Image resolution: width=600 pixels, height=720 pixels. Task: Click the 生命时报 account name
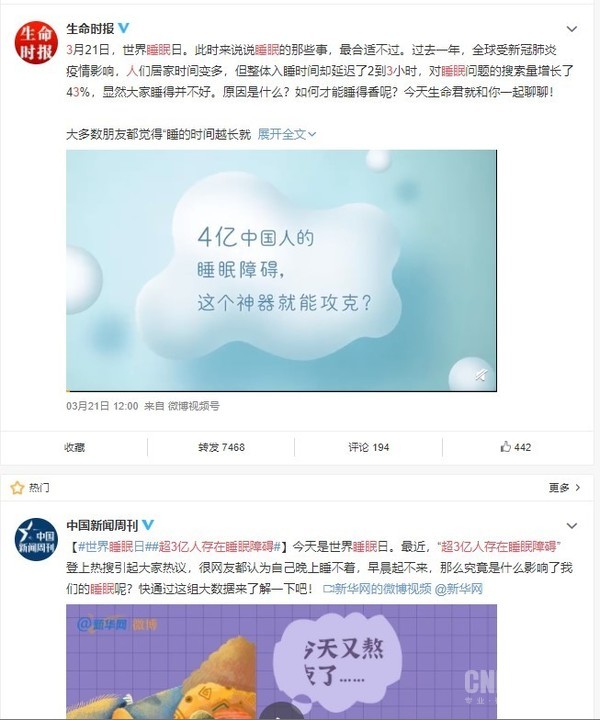pyautogui.click(x=90, y=28)
